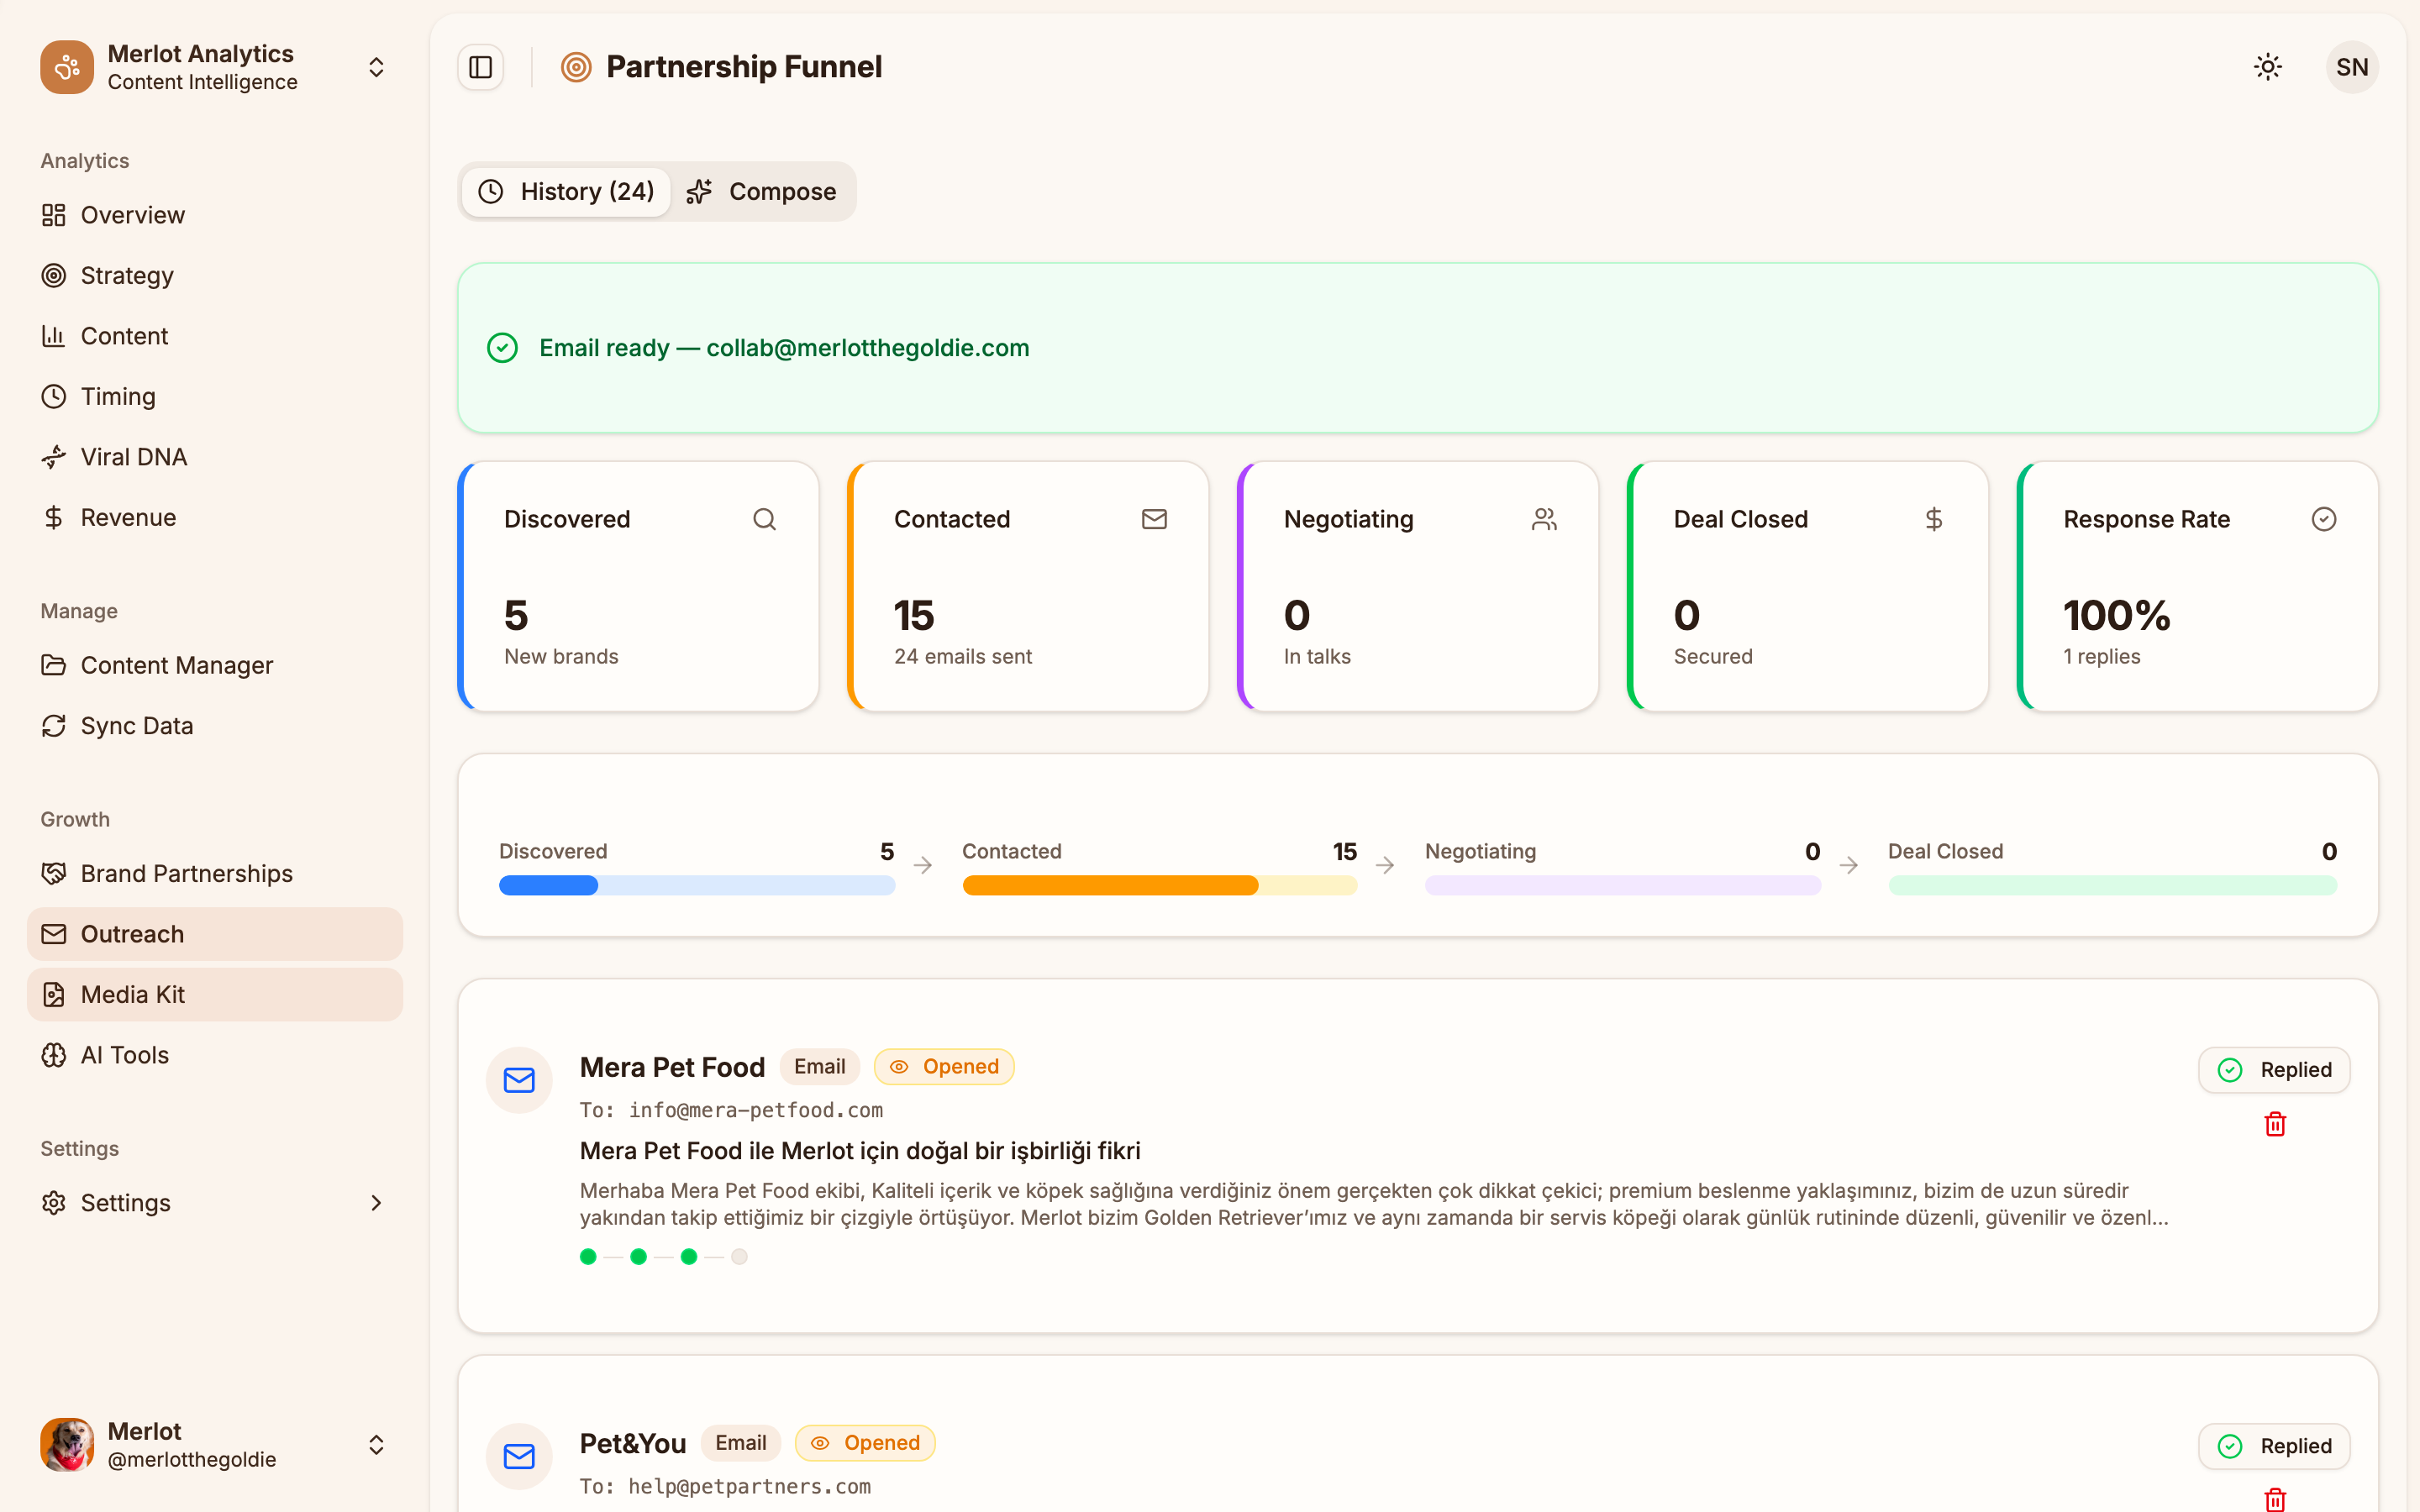The width and height of the screenshot is (2420, 1512).
Task: Open AI Tools from the Growth section
Action: pyautogui.click(x=124, y=1054)
